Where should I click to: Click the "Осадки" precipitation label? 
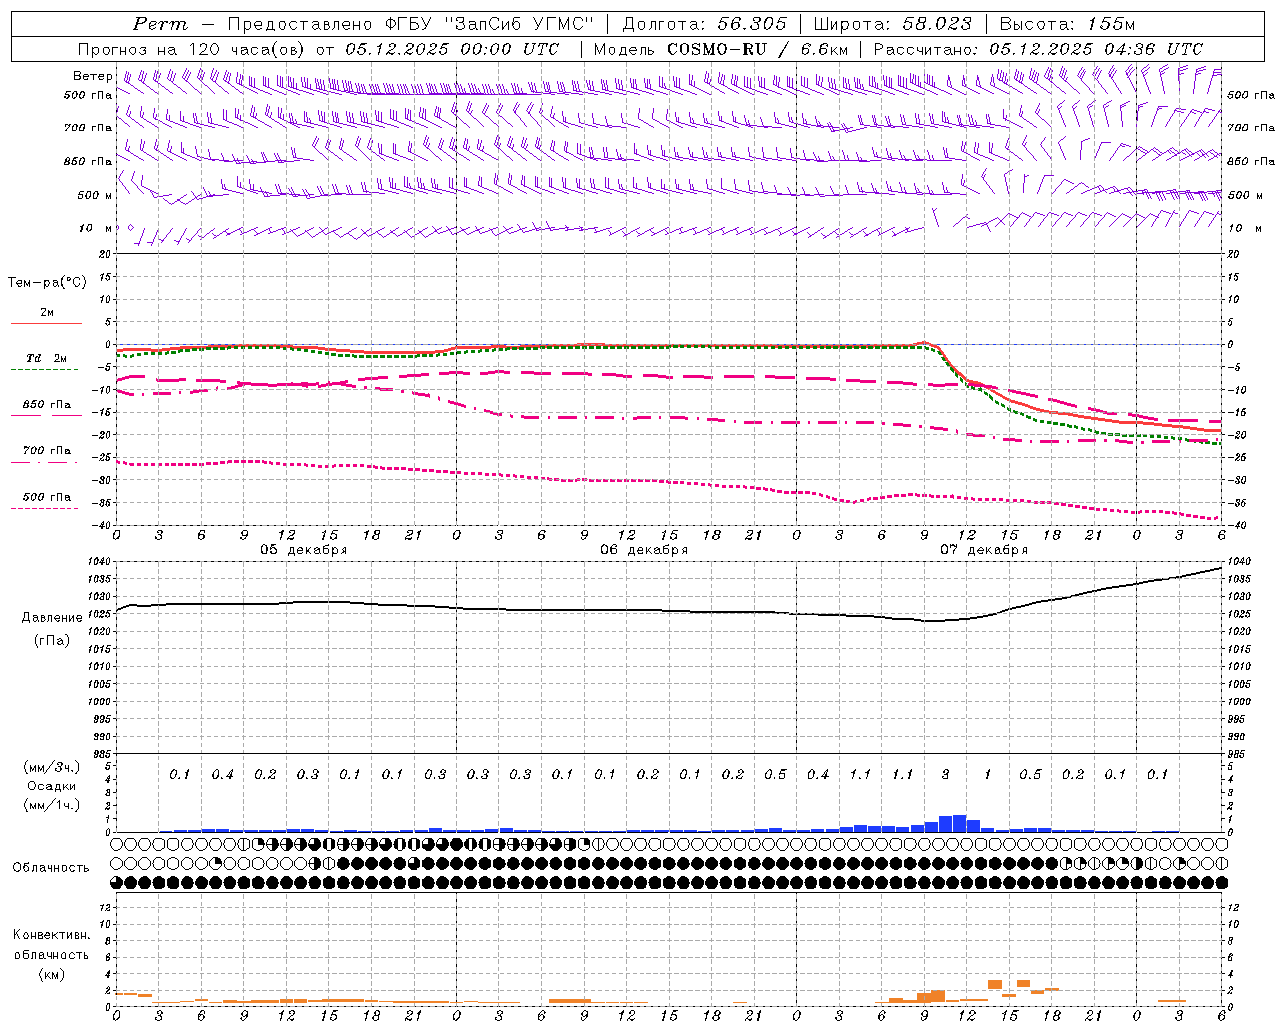point(51,786)
